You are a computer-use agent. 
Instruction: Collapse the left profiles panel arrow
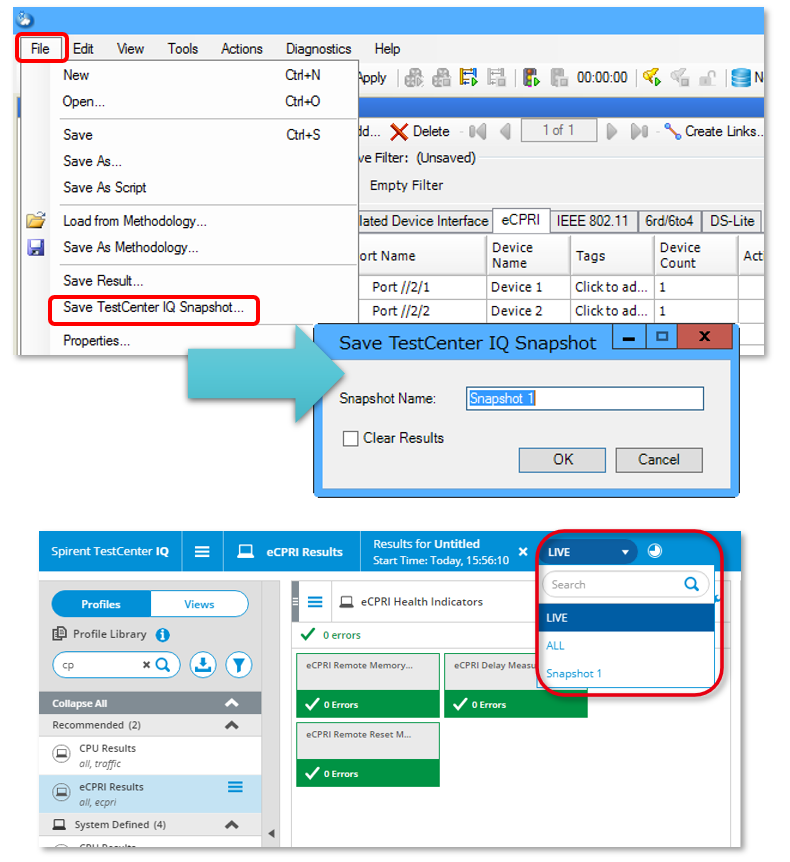tap(271, 833)
